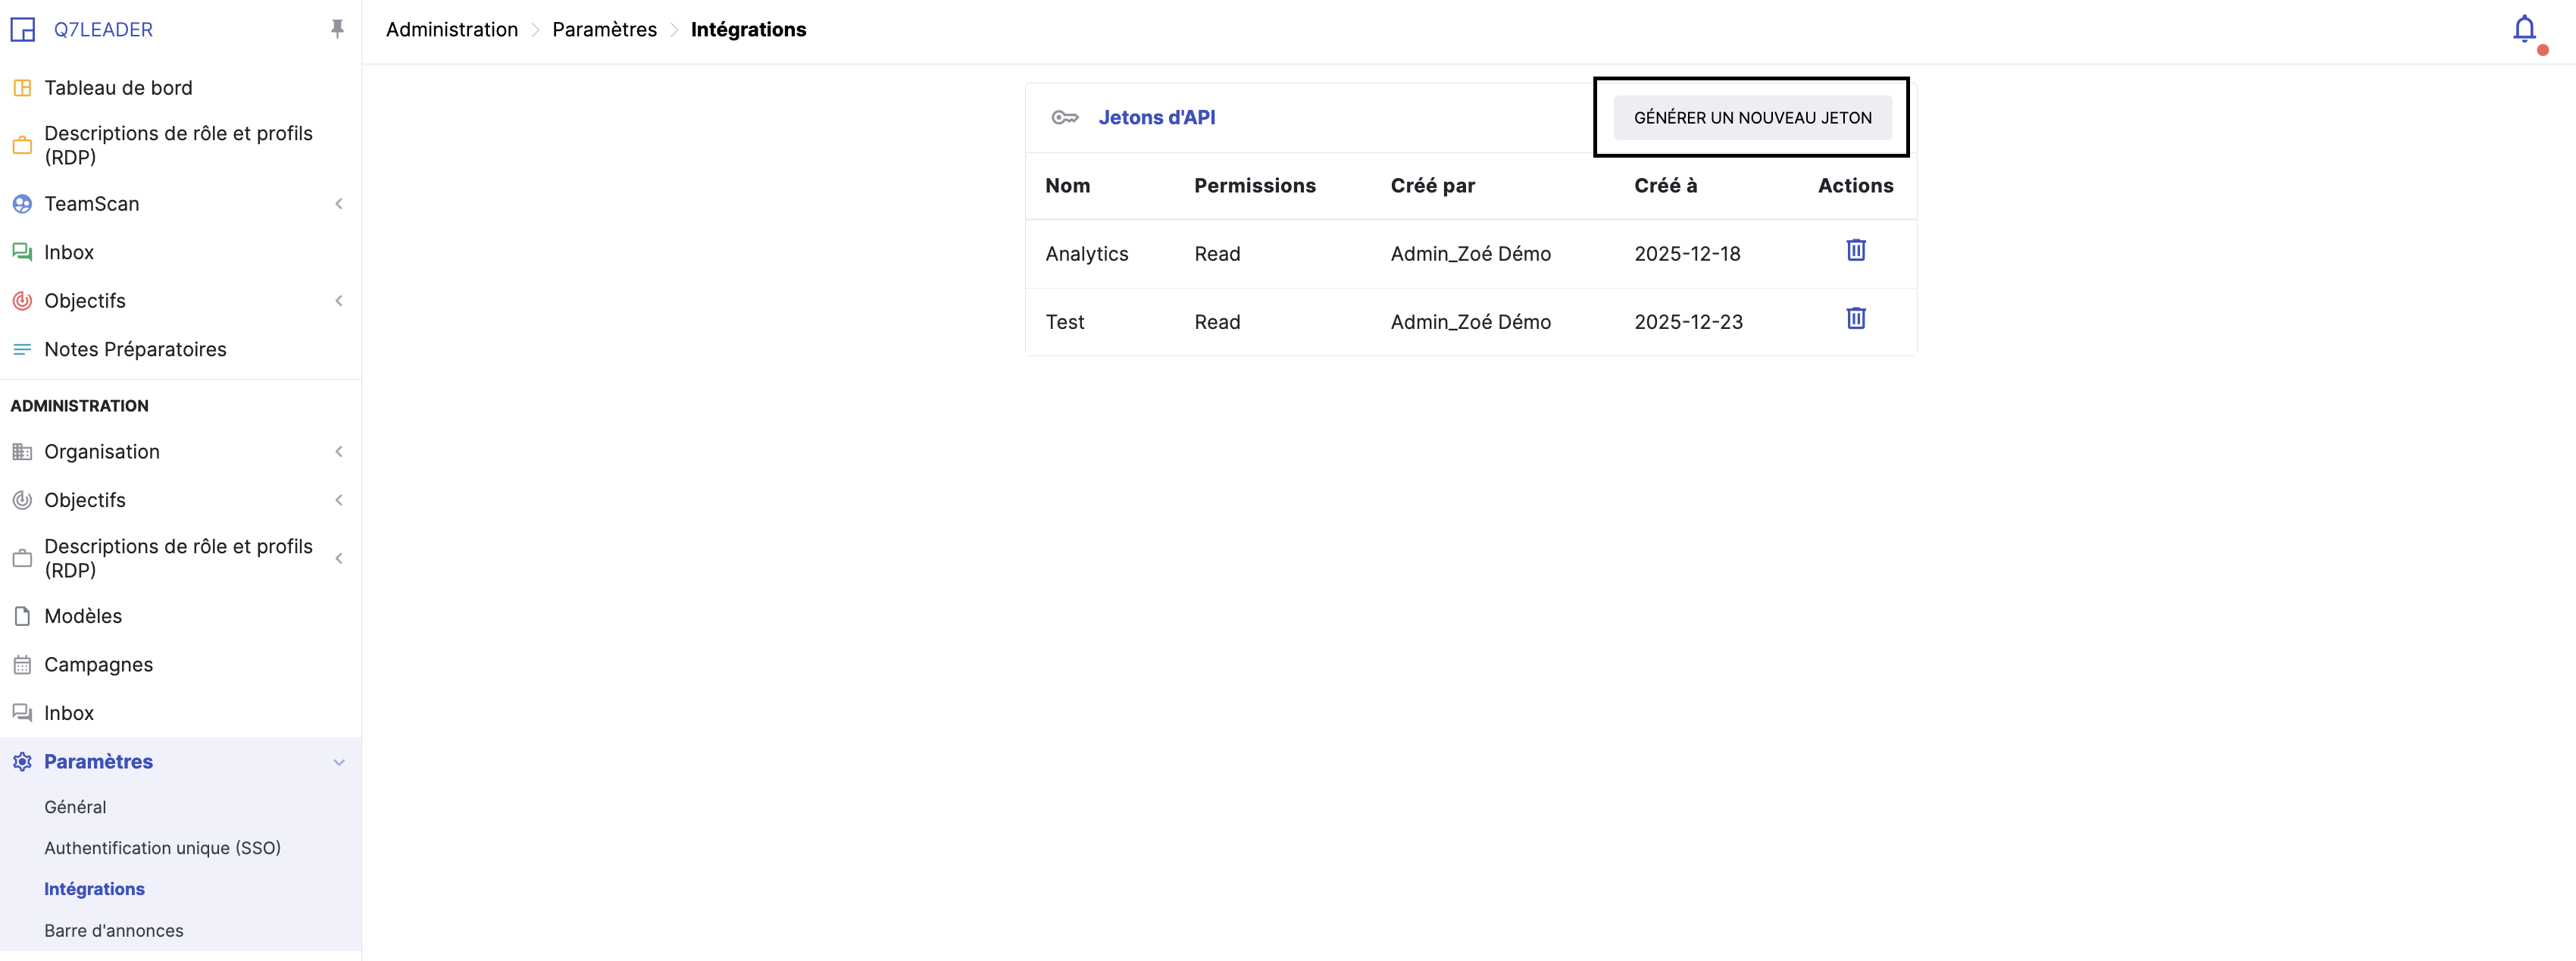Select Général under Paramètres
2576x961 pixels.
(75, 807)
